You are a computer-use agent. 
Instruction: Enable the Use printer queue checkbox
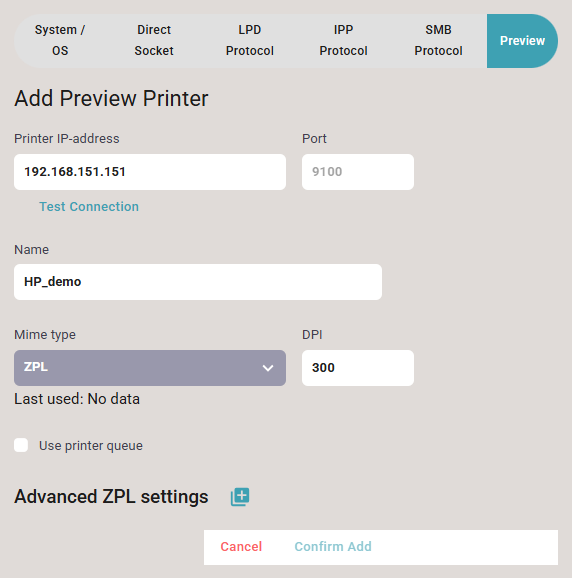21,445
